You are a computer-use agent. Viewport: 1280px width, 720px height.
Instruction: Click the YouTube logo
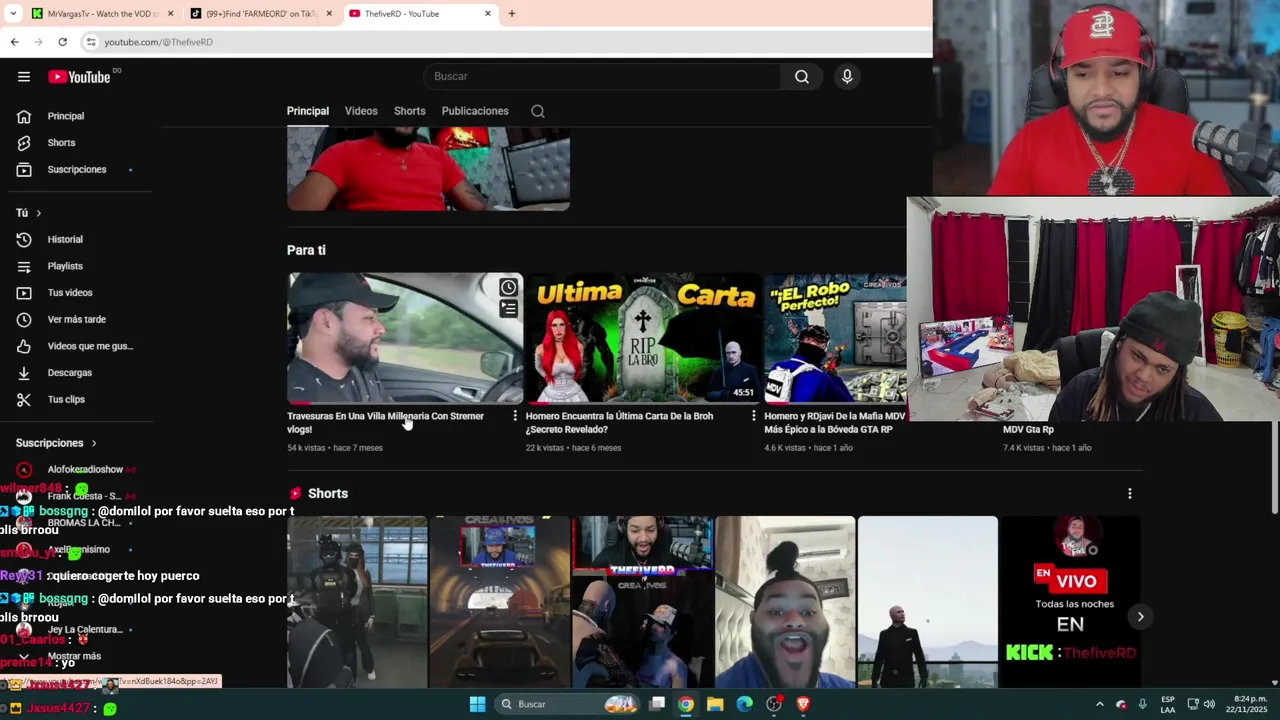point(79,77)
